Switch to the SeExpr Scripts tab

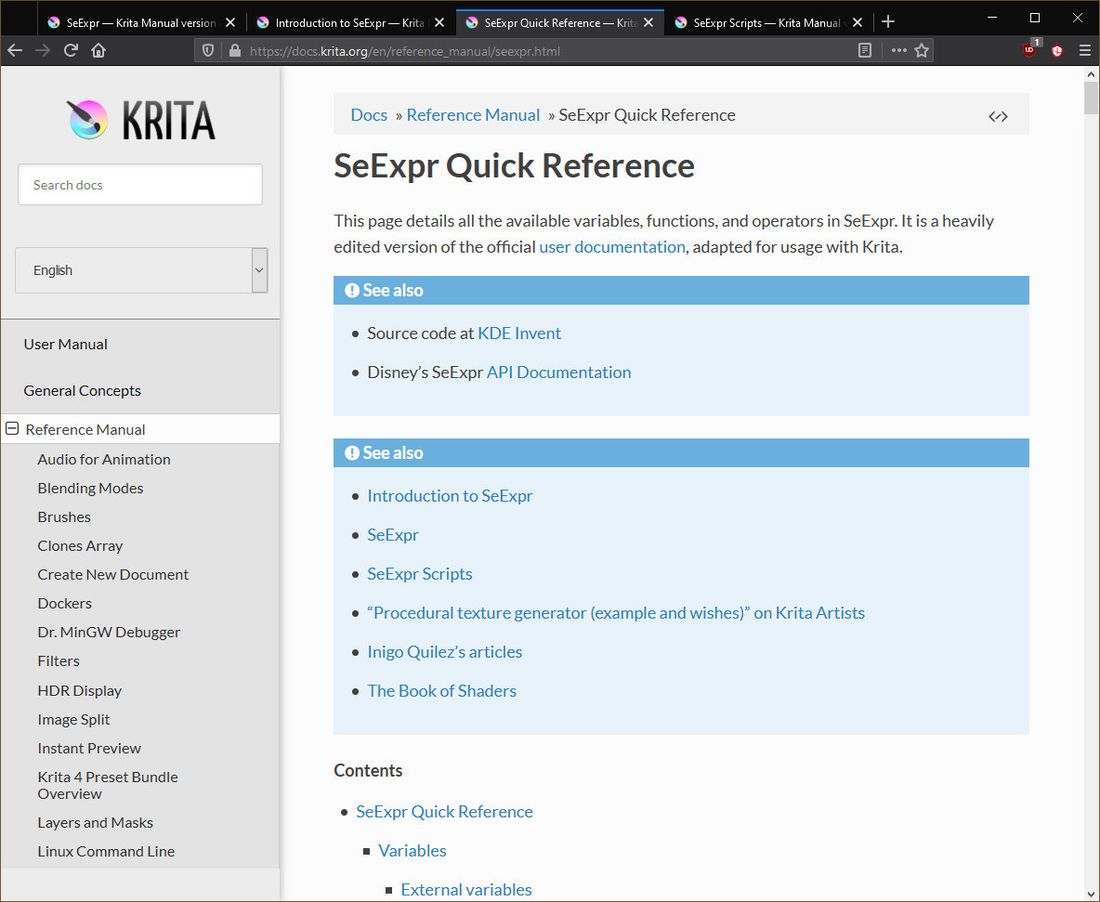click(x=766, y=22)
